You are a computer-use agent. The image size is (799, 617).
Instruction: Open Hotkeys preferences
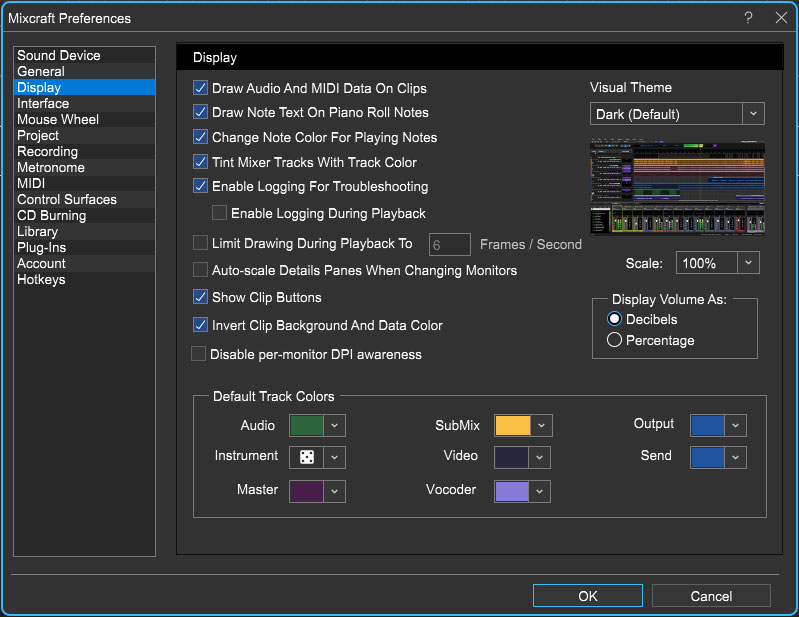84,279
